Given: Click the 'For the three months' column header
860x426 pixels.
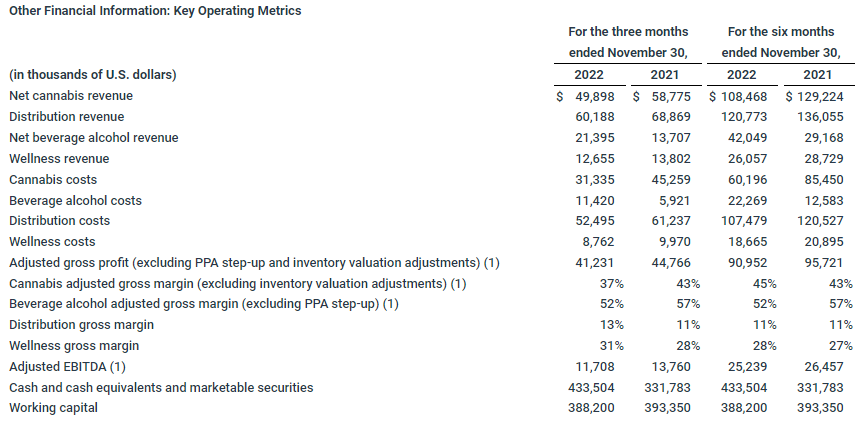Looking at the screenshot, I should tap(627, 31).
